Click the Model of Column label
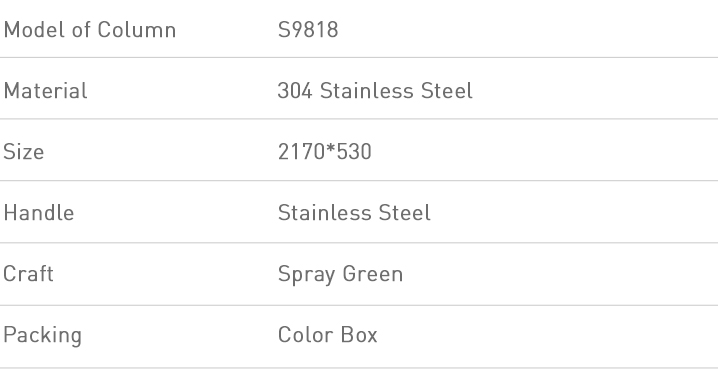This screenshot has width=718, height=369. pyautogui.click(x=90, y=30)
